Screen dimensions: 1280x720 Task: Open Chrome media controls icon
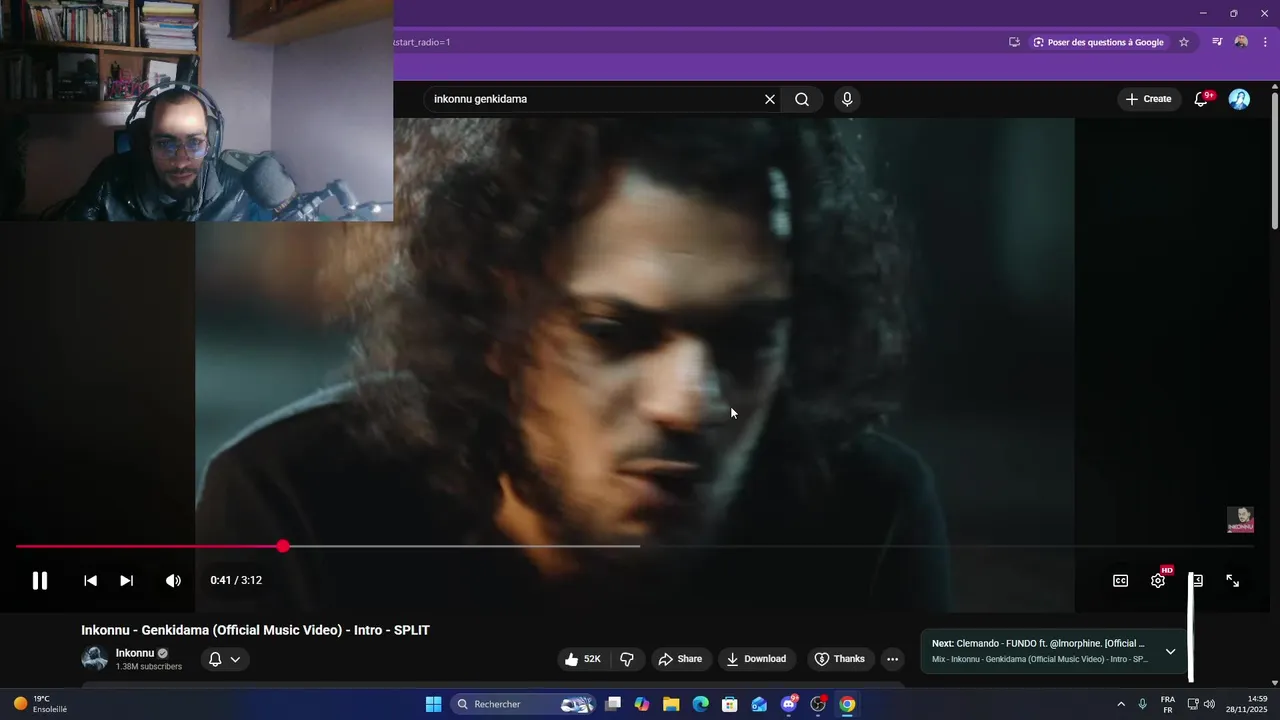1217,42
